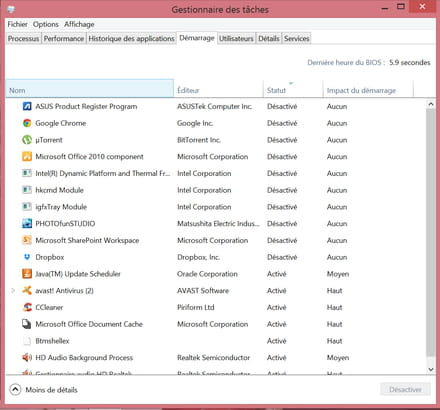Select the Dropbox row name
Image resolution: width=440 pixels, height=410 pixels.
pyautogui.click(x=50, y=257)
